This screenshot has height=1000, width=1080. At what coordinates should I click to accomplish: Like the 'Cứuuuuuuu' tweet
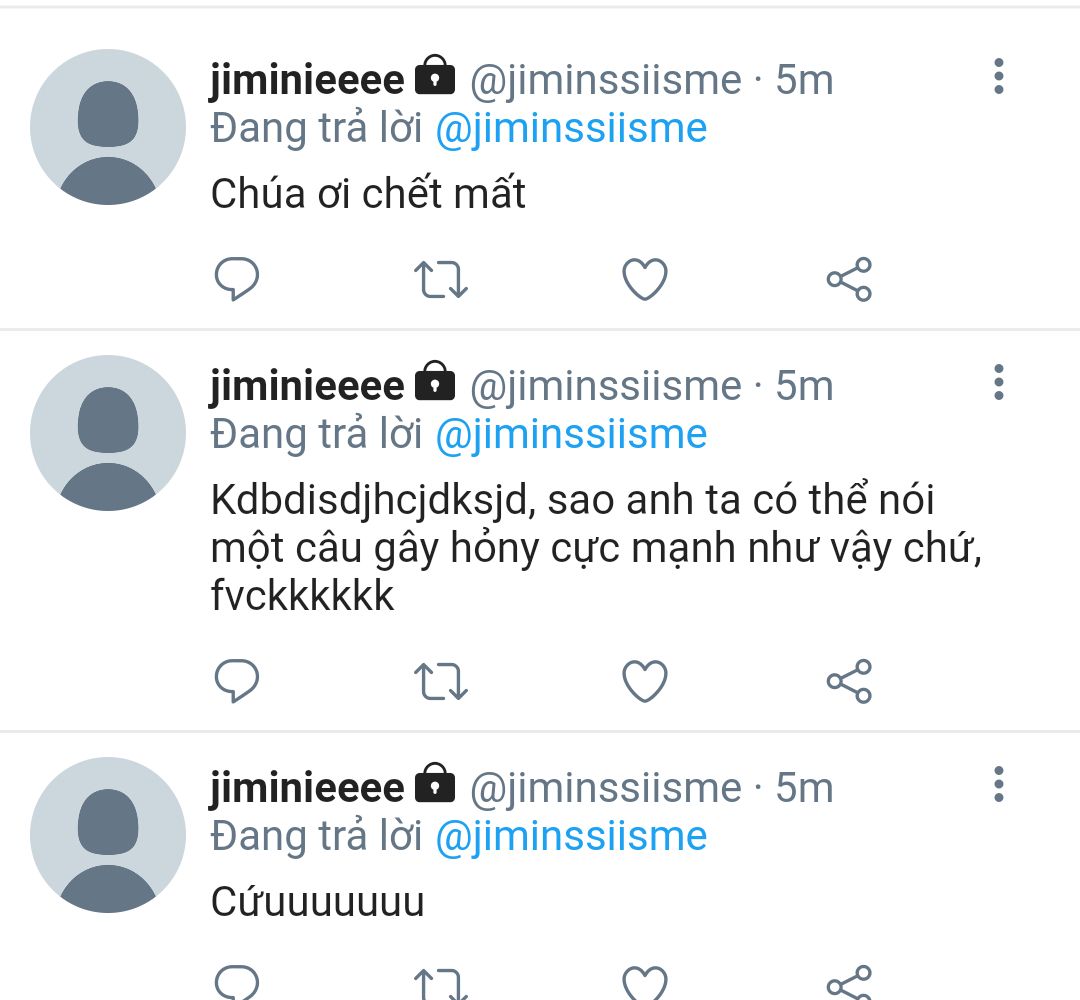pyautogui.click(x=645, y=983)
